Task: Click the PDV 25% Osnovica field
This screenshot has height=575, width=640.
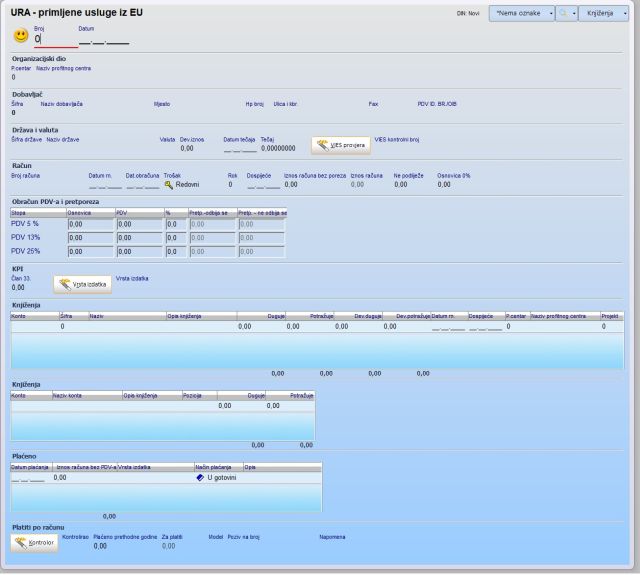Action: click(89, 252)
